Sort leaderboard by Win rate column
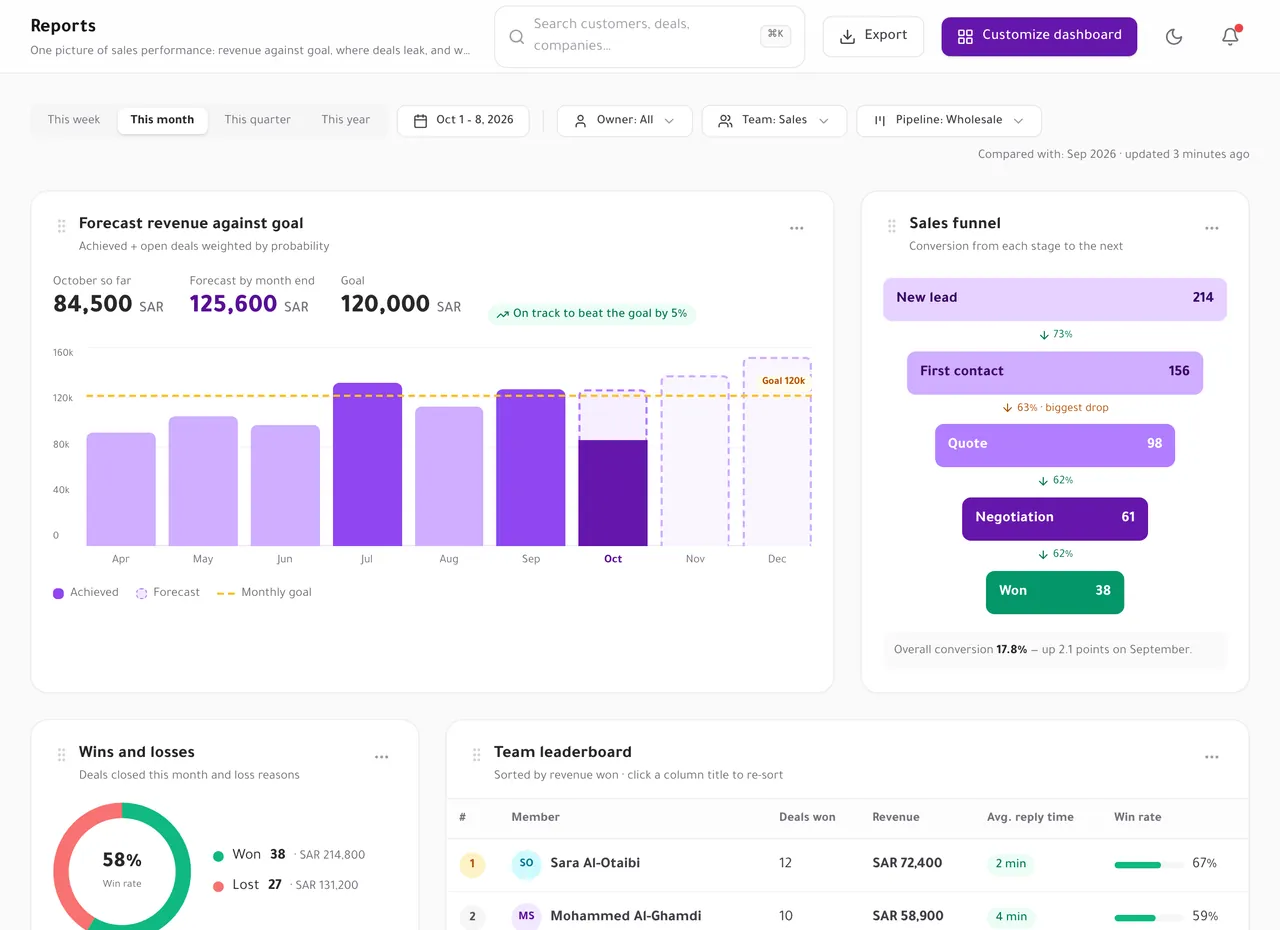Image resolution: width=1280 pixels, height=930 pixels. (1137, 817)
